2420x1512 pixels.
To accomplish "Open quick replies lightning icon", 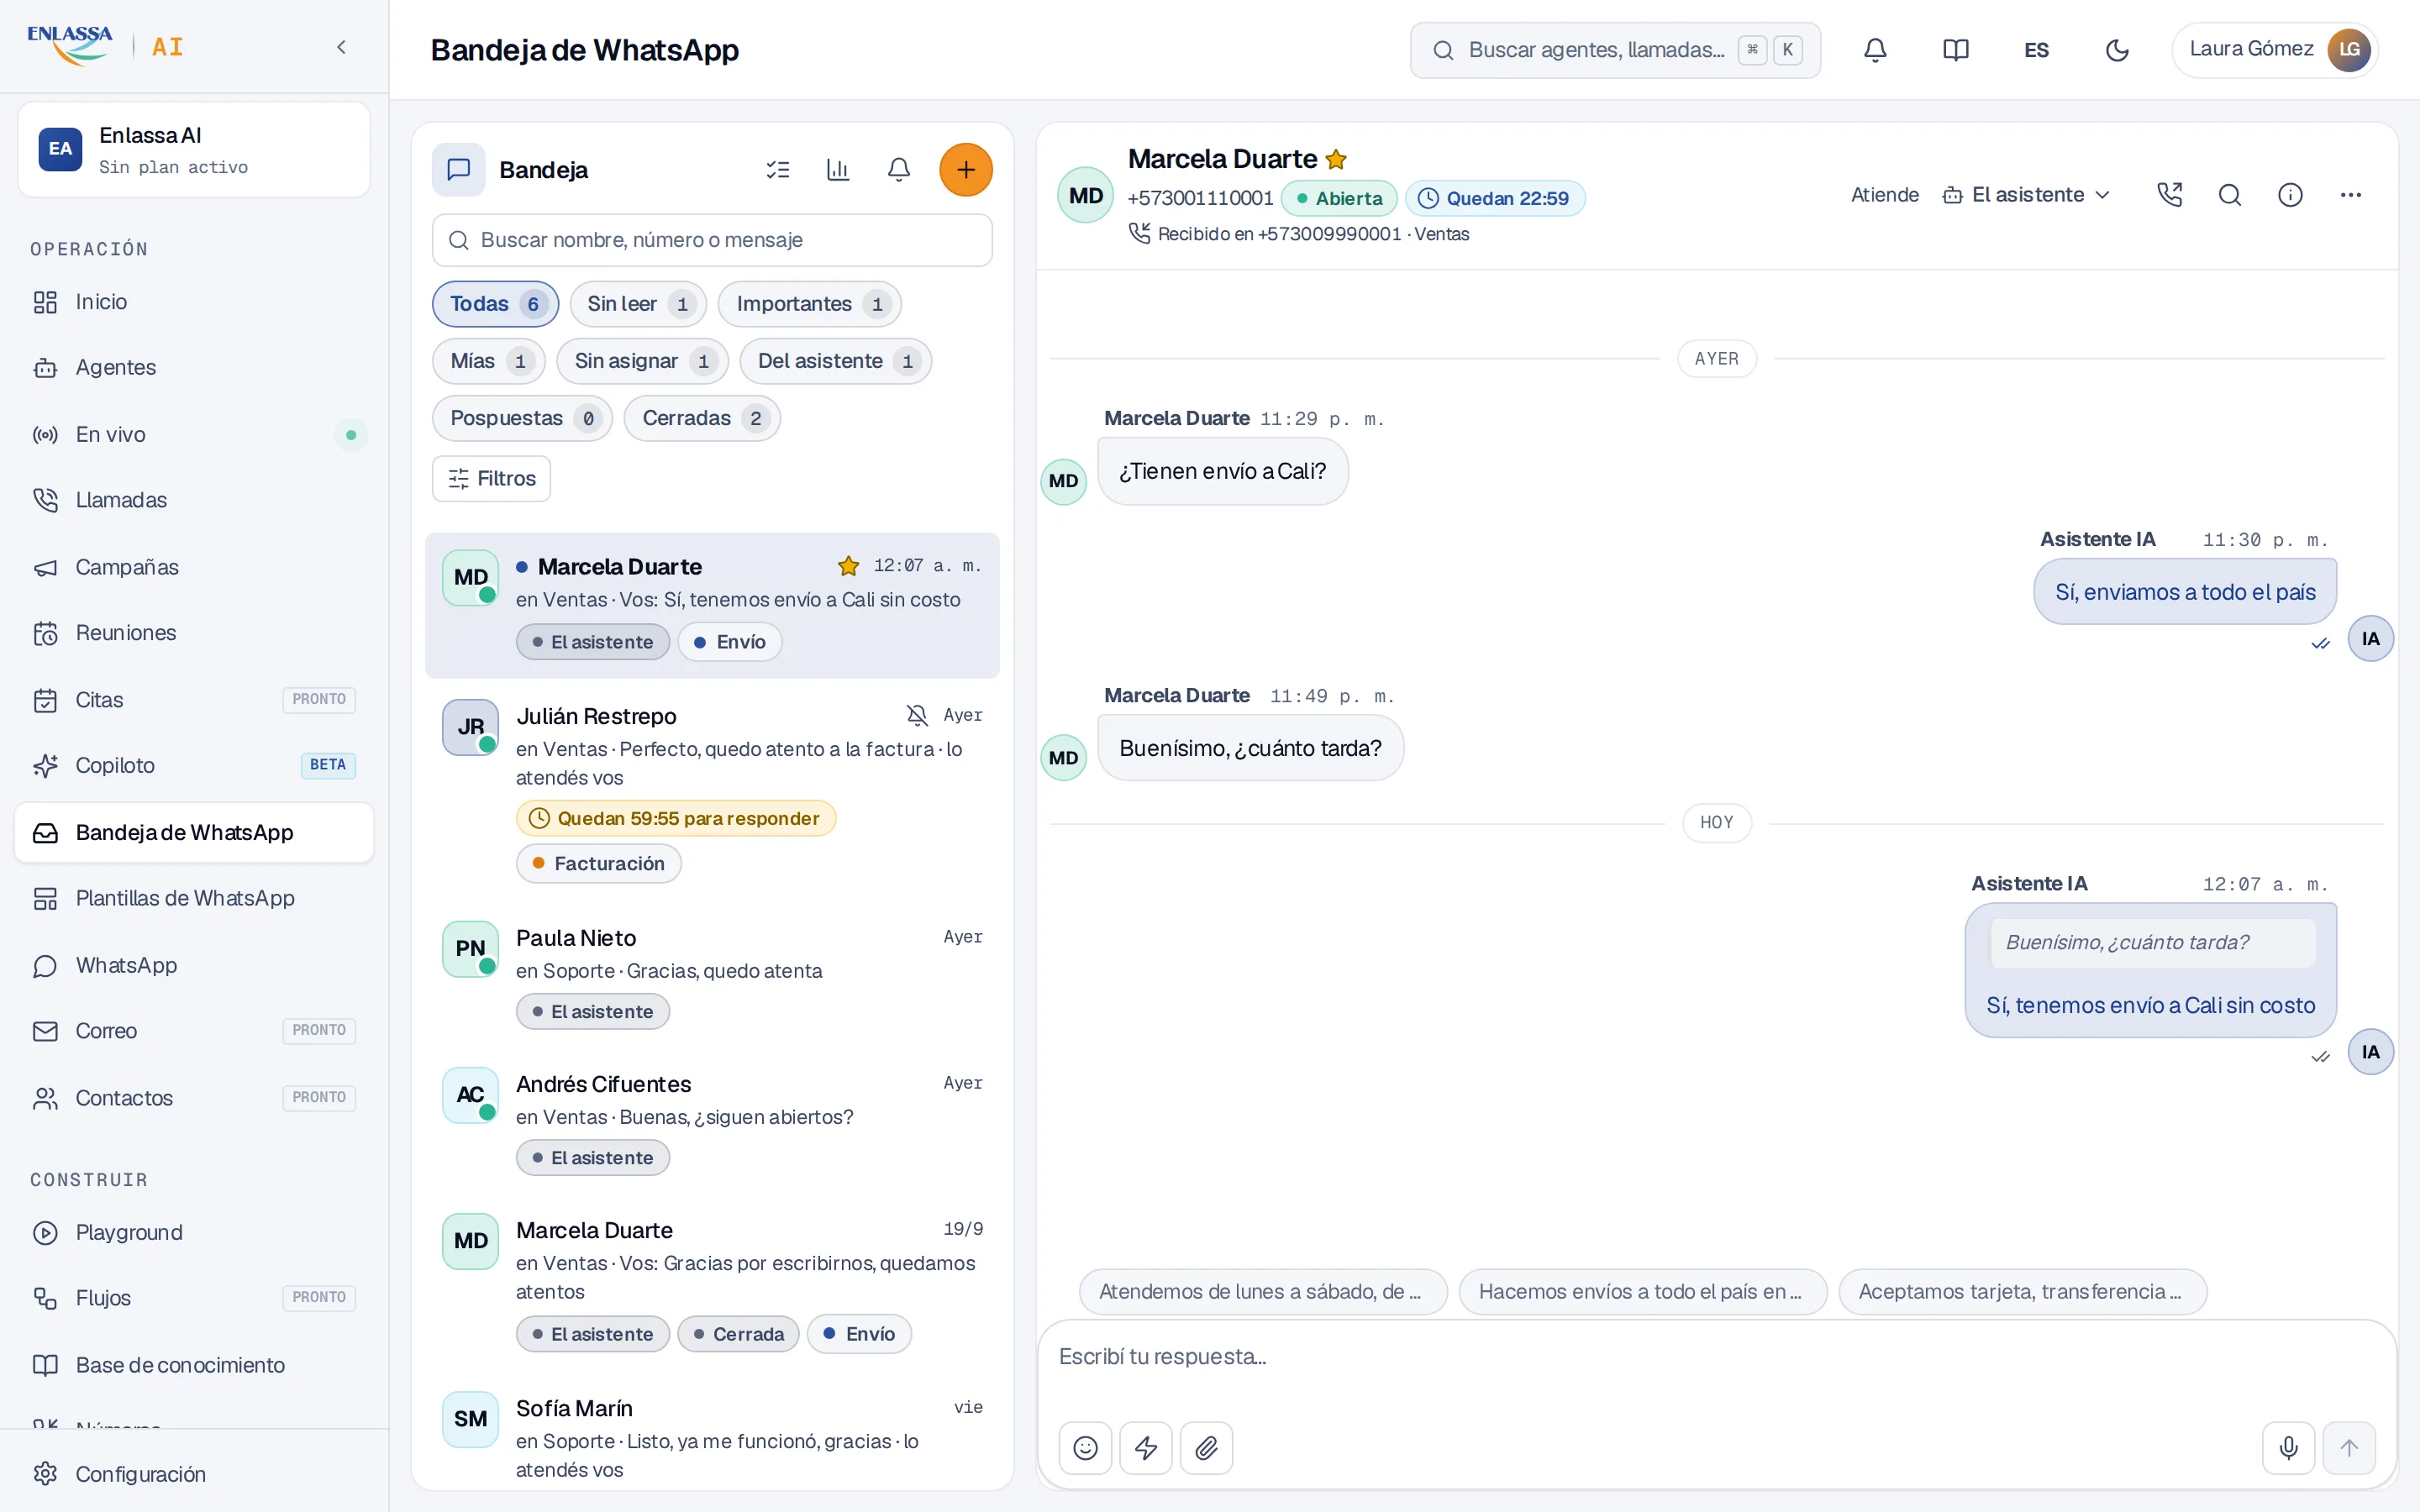I will coord(1146,1447).
